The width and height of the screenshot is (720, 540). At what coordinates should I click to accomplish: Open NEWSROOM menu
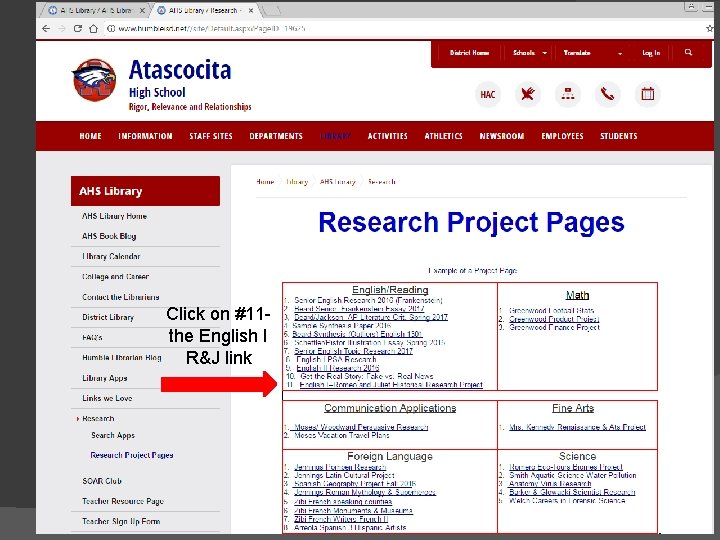[502, 136]
